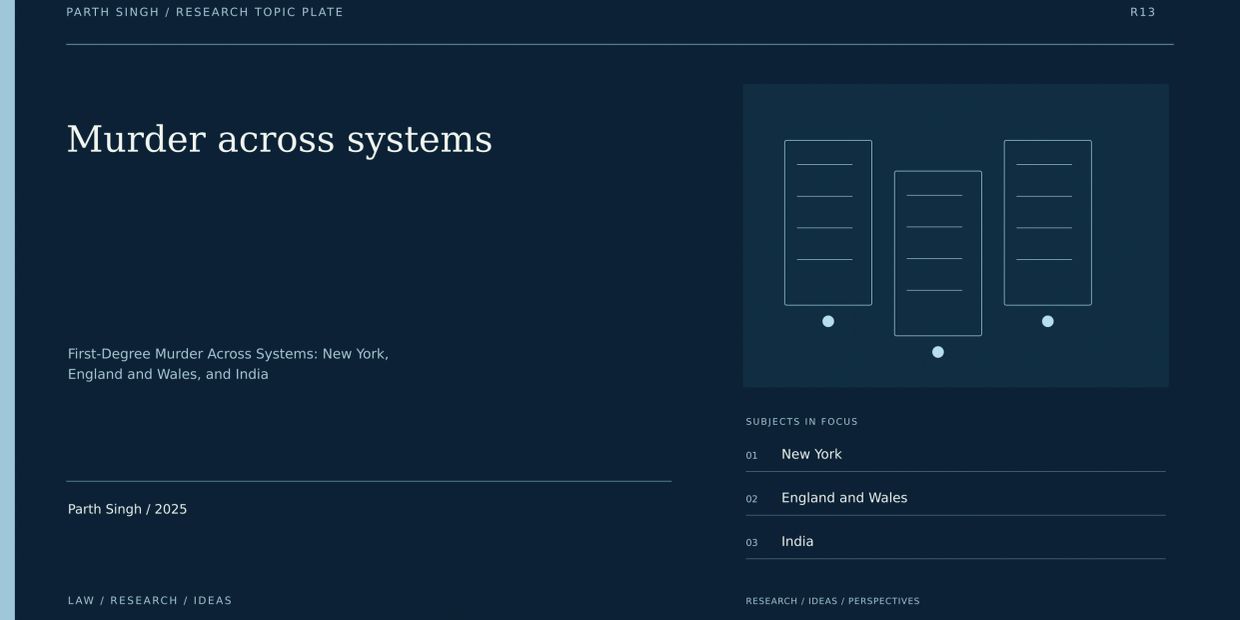Click the '02' index number

[752, 499]
